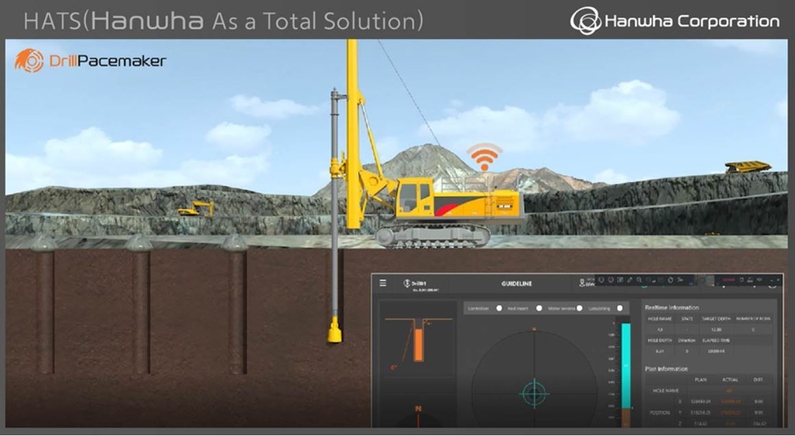Viewport: 795px width, 436px height.
Task: Click the brown lower section of depth bar
Action: (x=626, y=417)
